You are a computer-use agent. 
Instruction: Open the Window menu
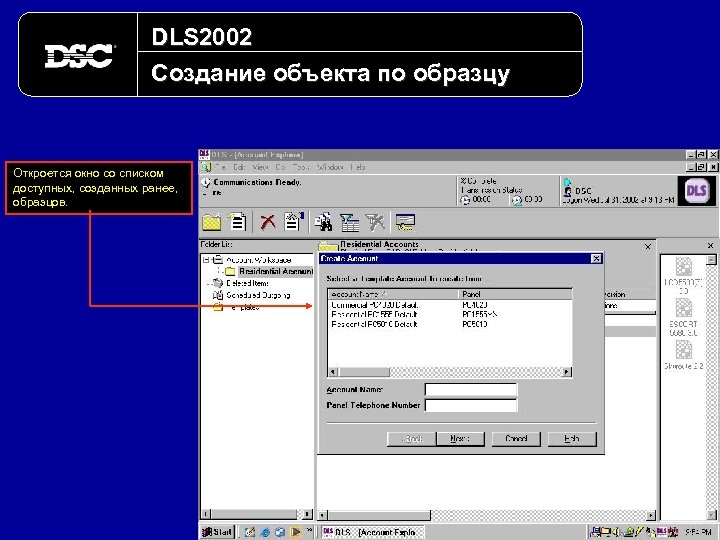point(330,167)
